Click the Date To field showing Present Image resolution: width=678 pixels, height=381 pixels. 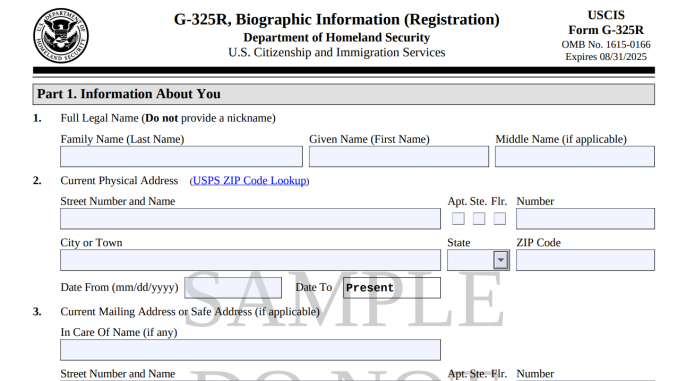point(392,288)
